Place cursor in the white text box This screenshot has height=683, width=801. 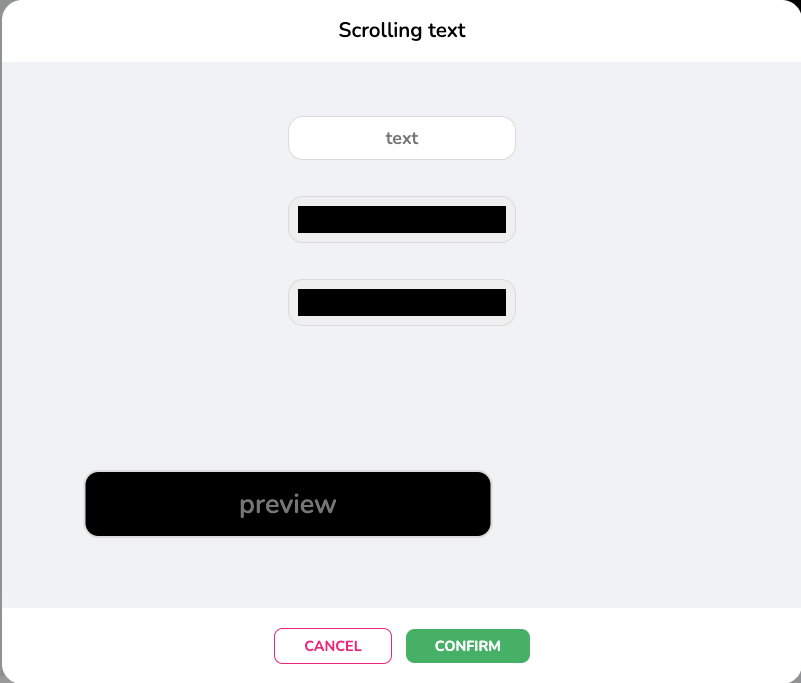401,138
